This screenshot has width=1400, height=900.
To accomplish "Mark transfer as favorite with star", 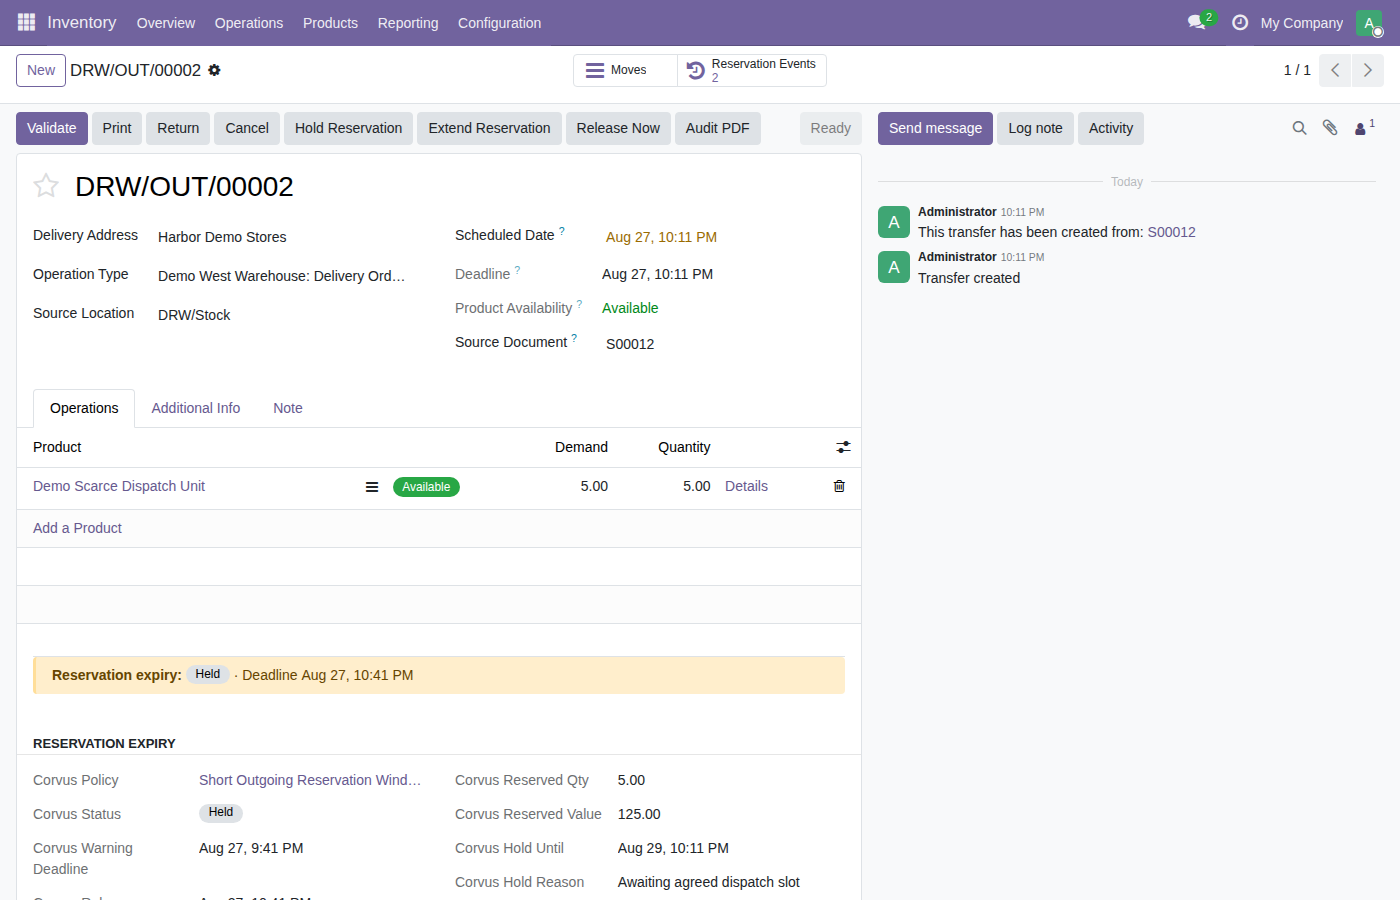I will [x=46, y=186].
